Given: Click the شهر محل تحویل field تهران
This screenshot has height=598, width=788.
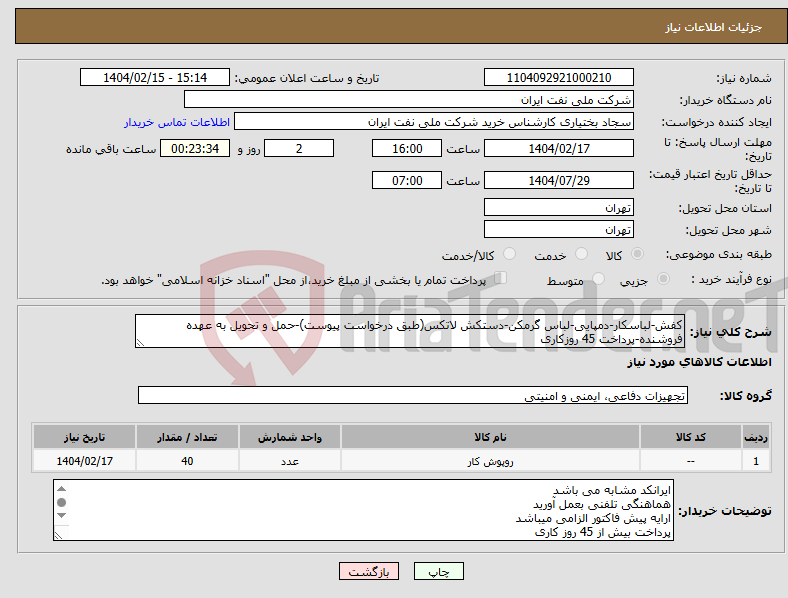Looking at the screenshot, I should tap(559, 229).
